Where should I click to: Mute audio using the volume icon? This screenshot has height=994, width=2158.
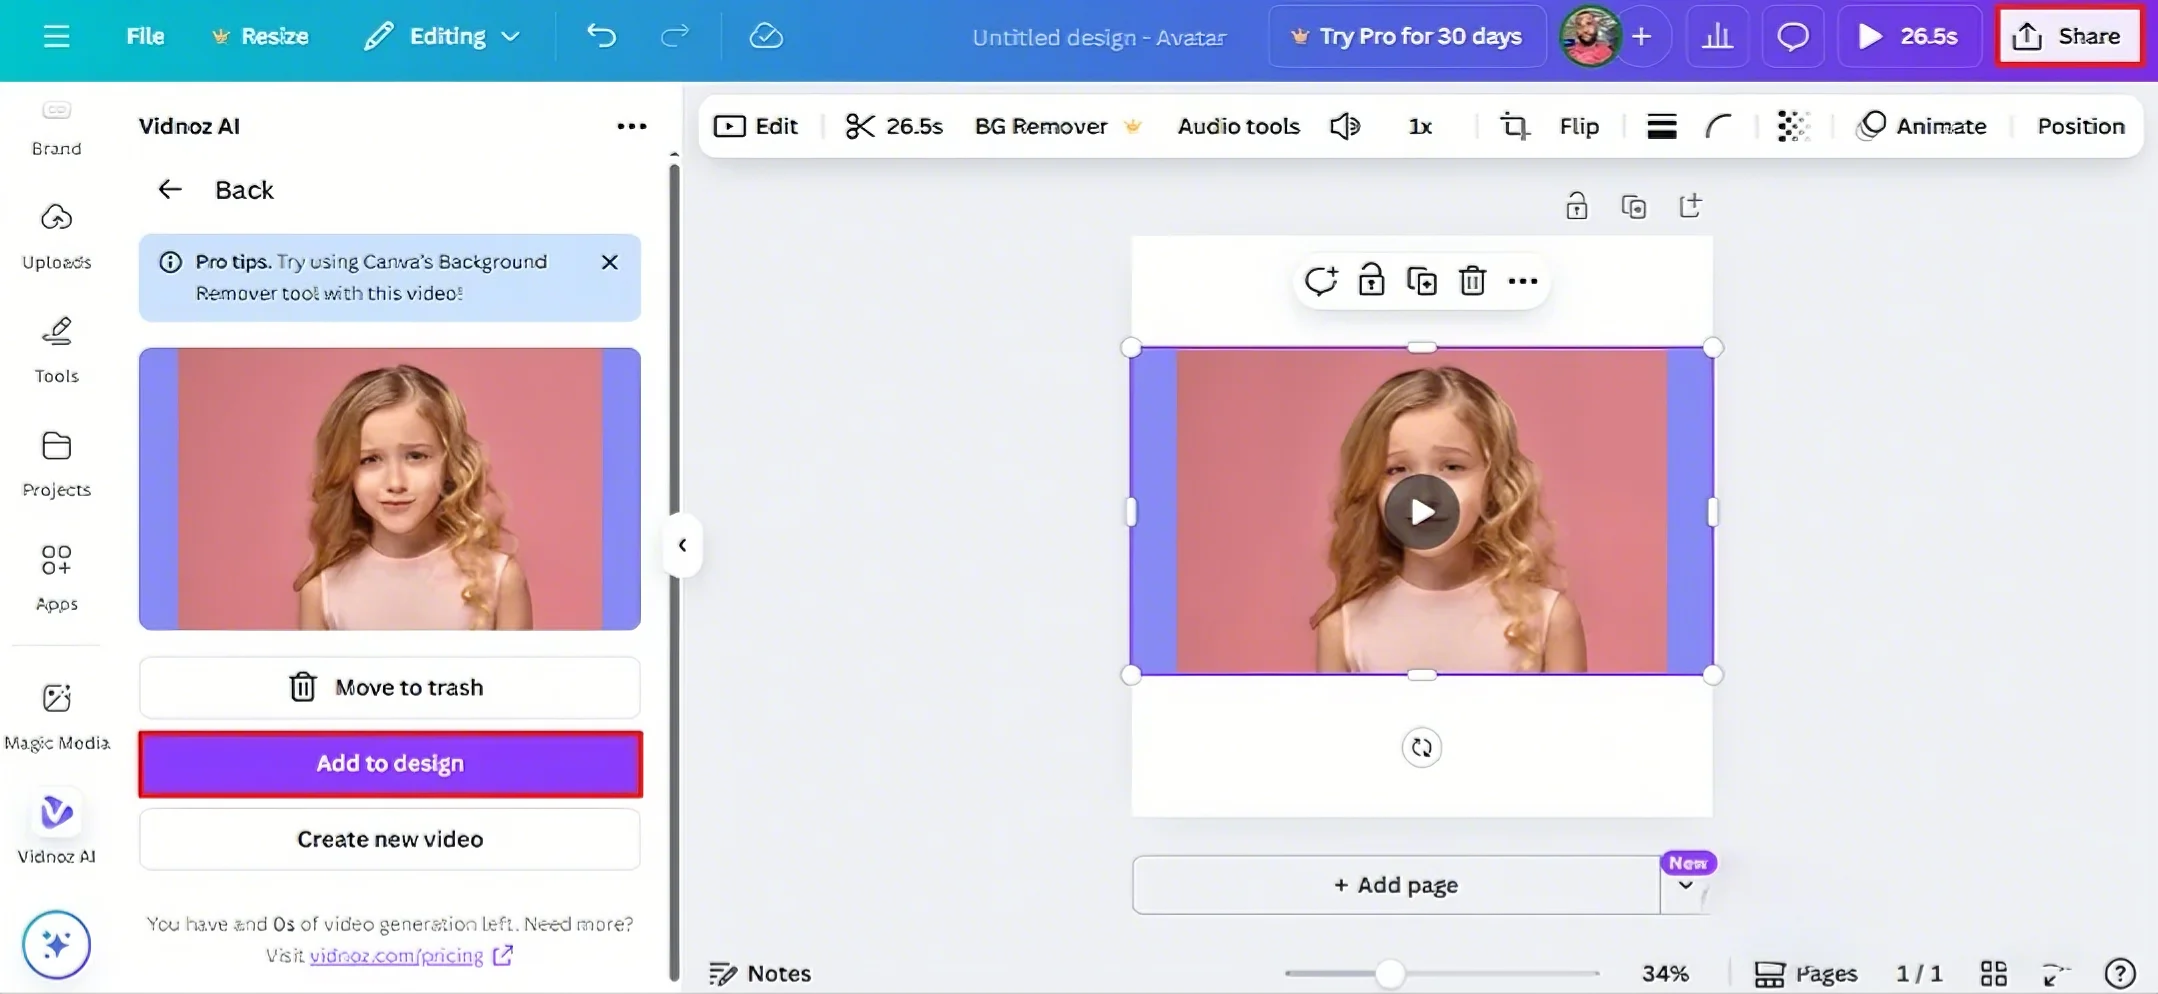pyautogui.click(x=1345, y=126)
